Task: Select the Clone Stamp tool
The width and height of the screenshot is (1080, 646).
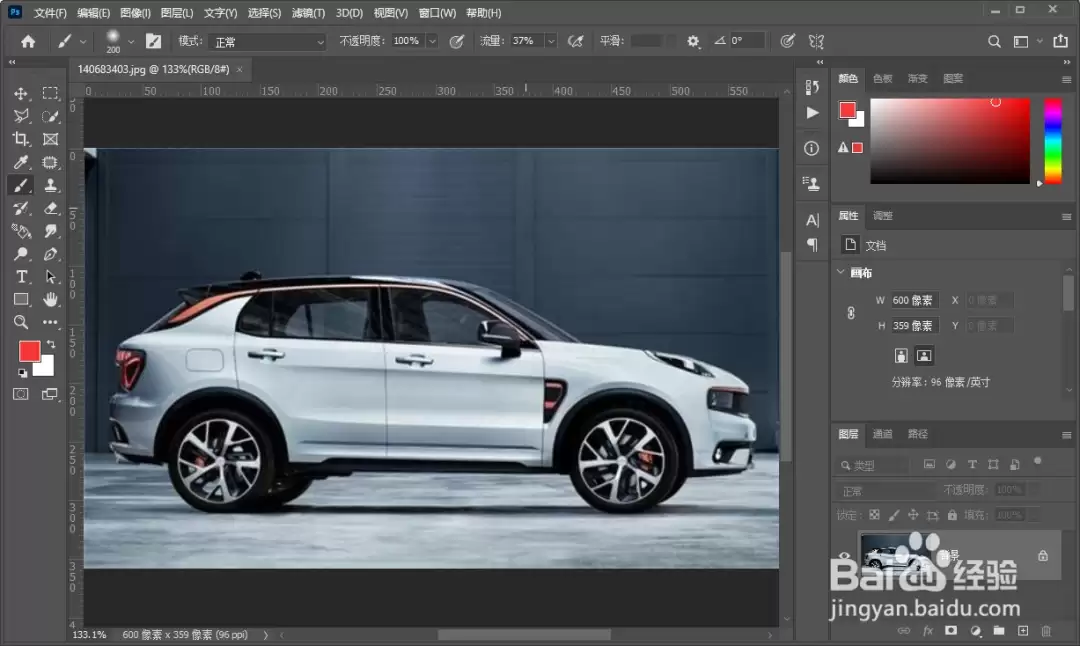Action: [x=50, y=185]
